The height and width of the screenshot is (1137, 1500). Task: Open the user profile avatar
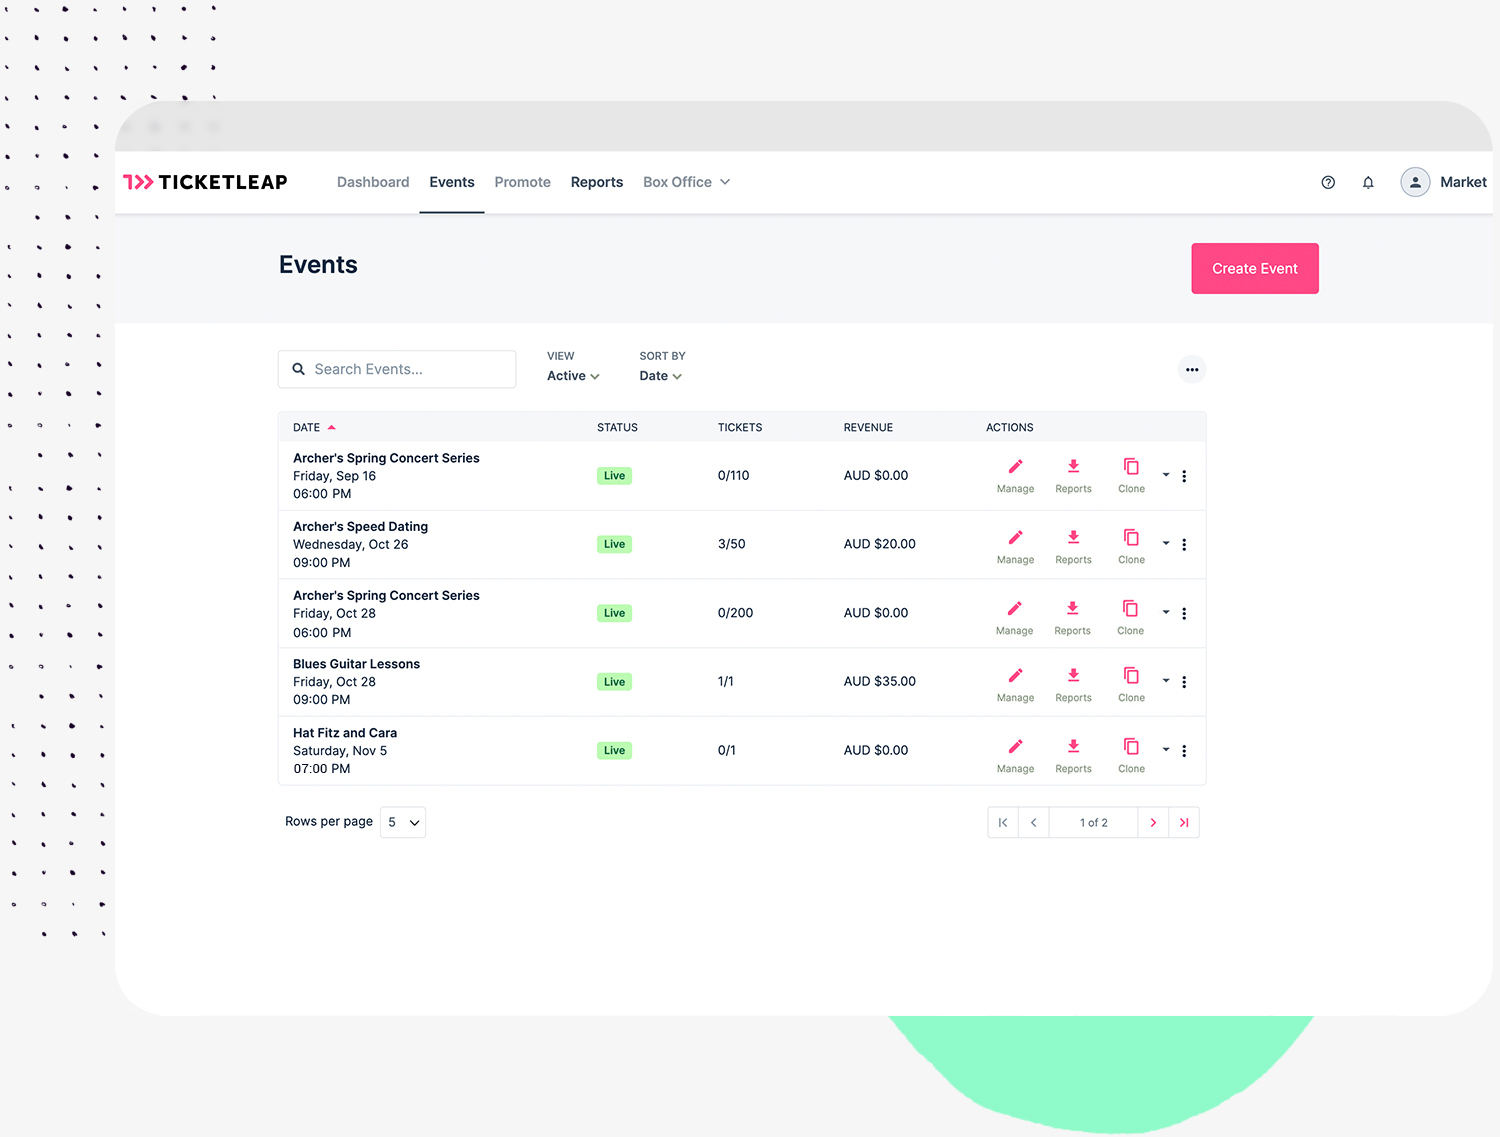click(1415, 182)
